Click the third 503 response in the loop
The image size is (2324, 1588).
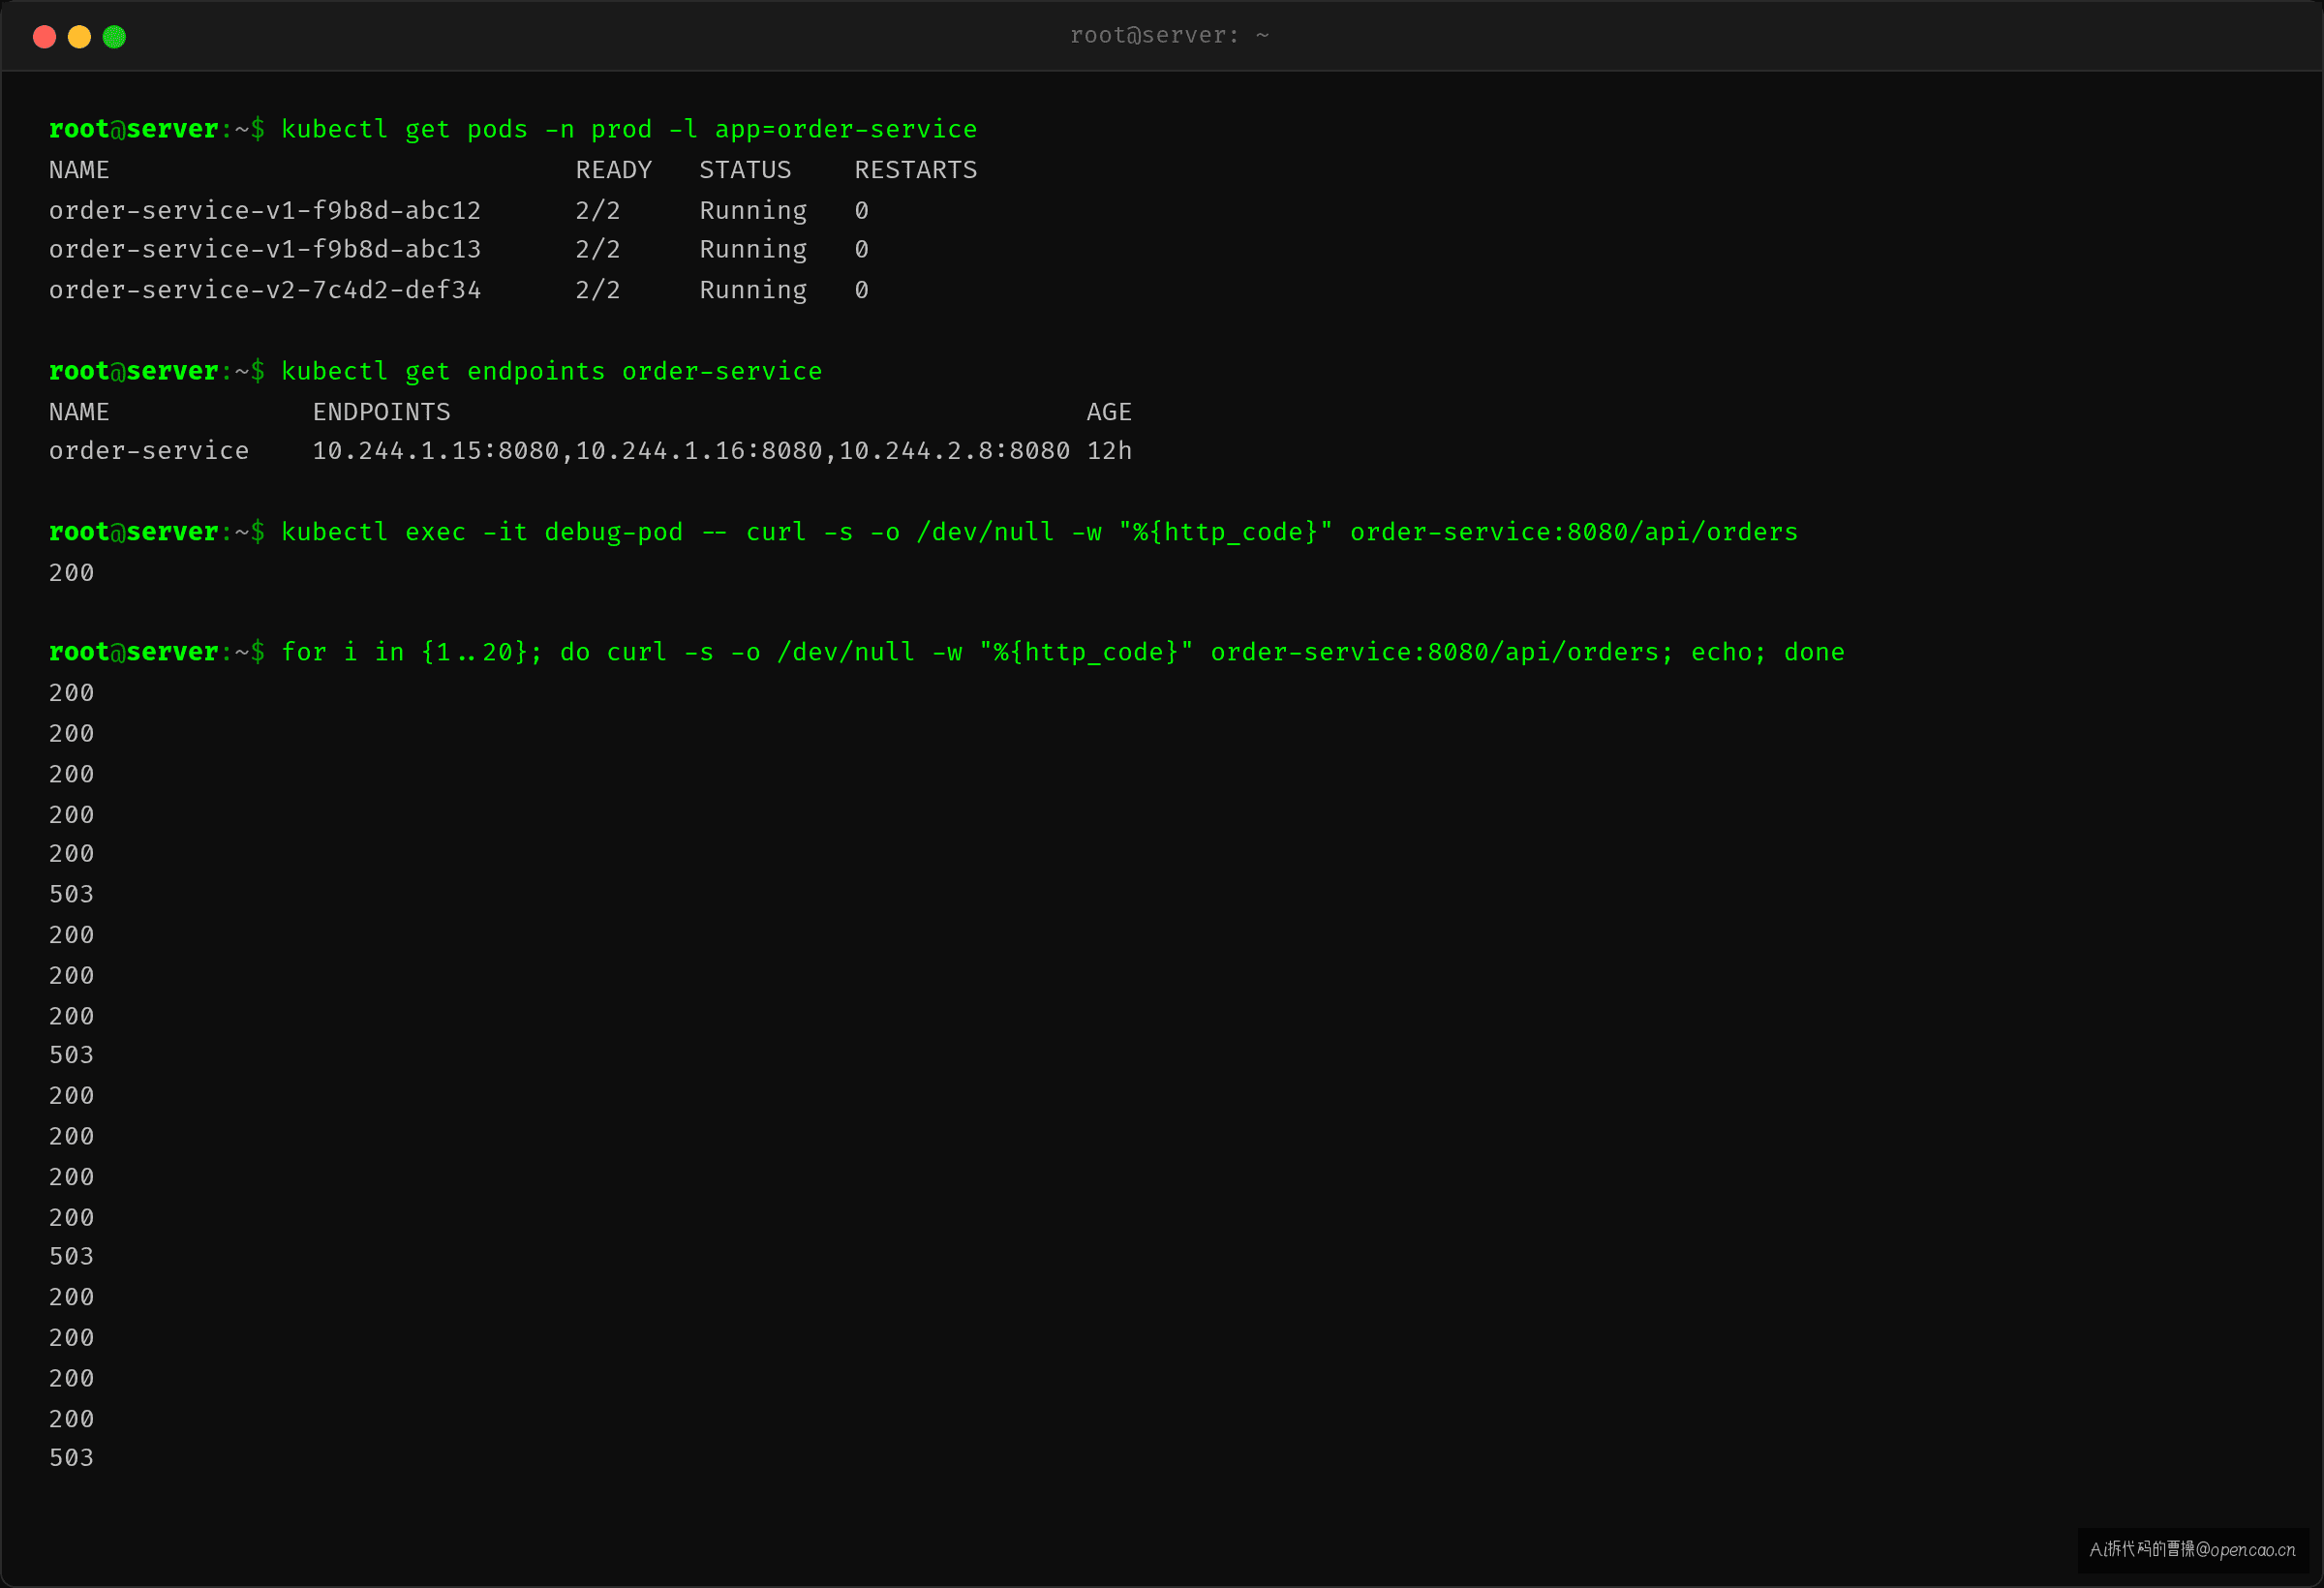click(72, 1257)
